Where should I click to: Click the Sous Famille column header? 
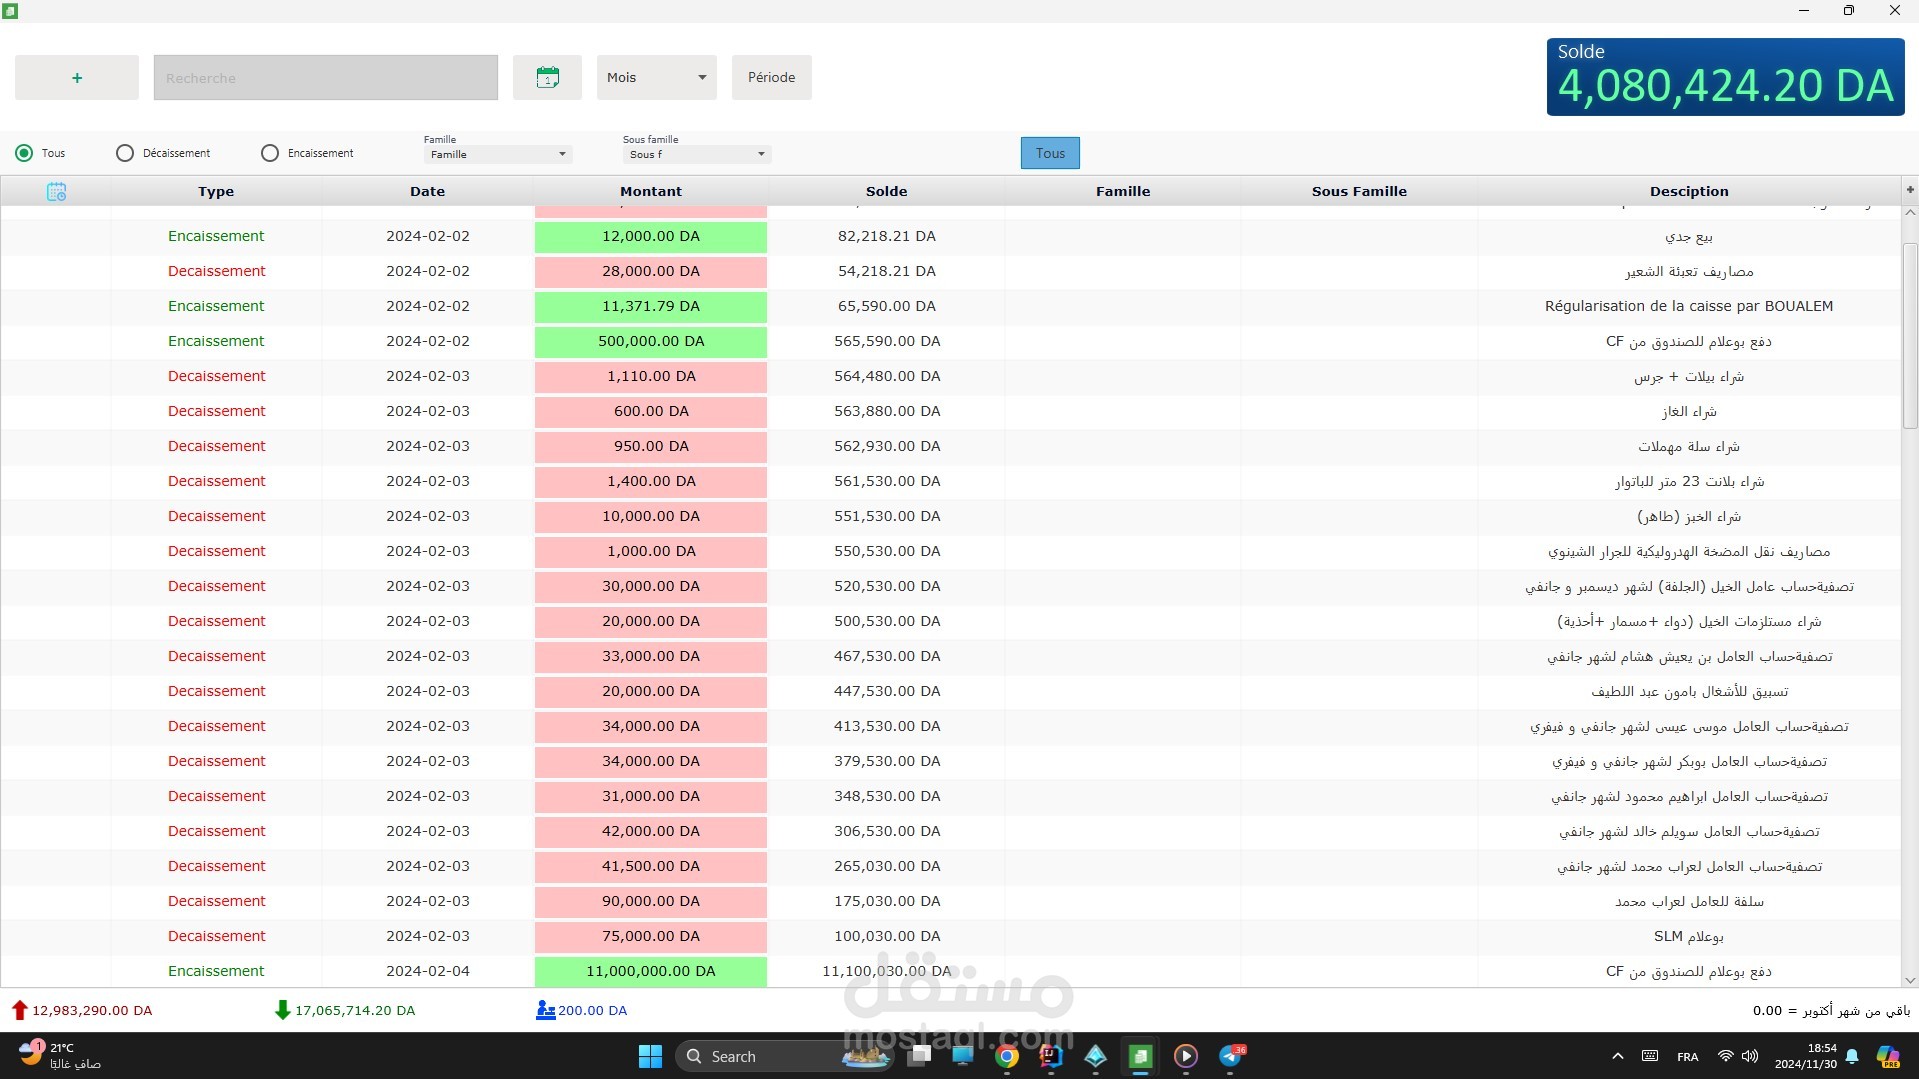pyautogui.click(x=1359, y=191)
